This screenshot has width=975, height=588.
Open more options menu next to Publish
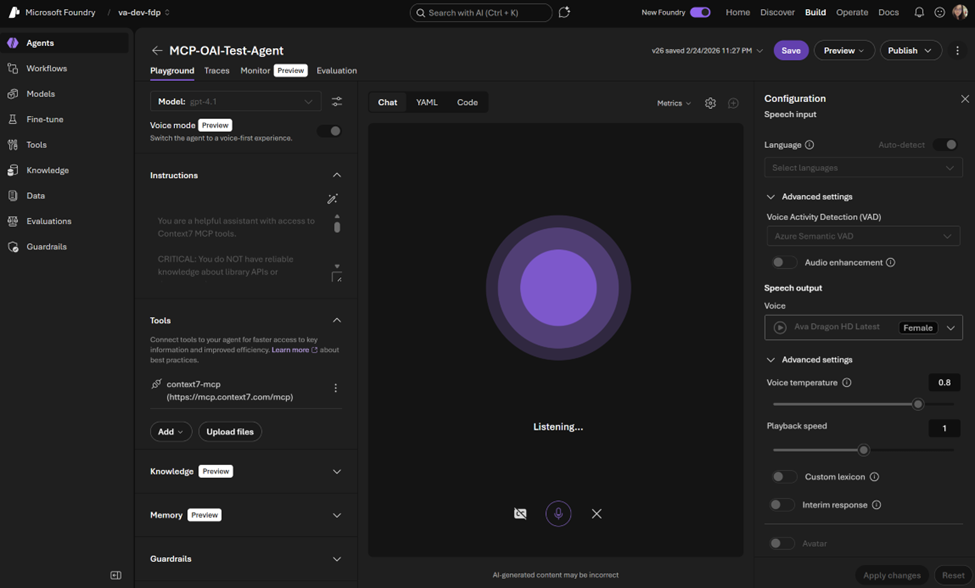(x=958, y=50)
